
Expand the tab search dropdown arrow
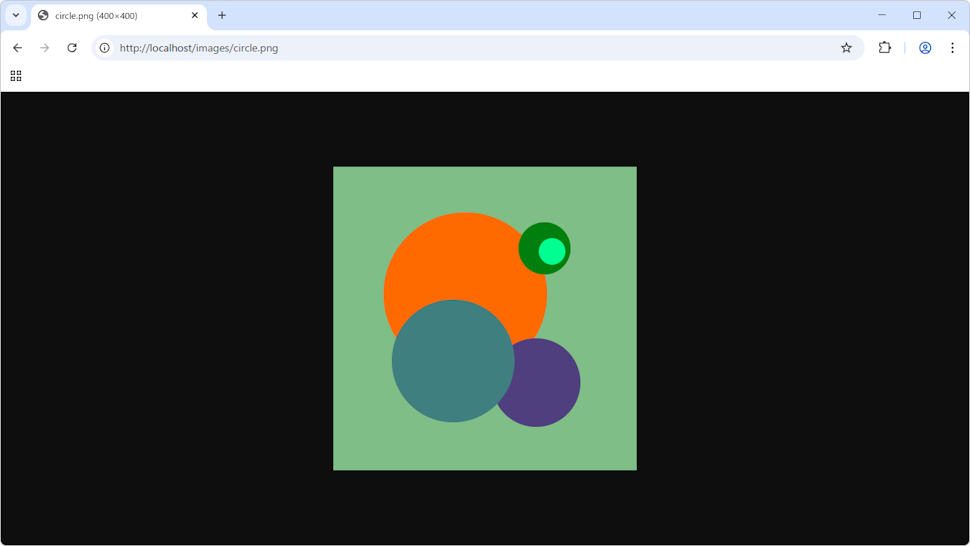(16, 15)
